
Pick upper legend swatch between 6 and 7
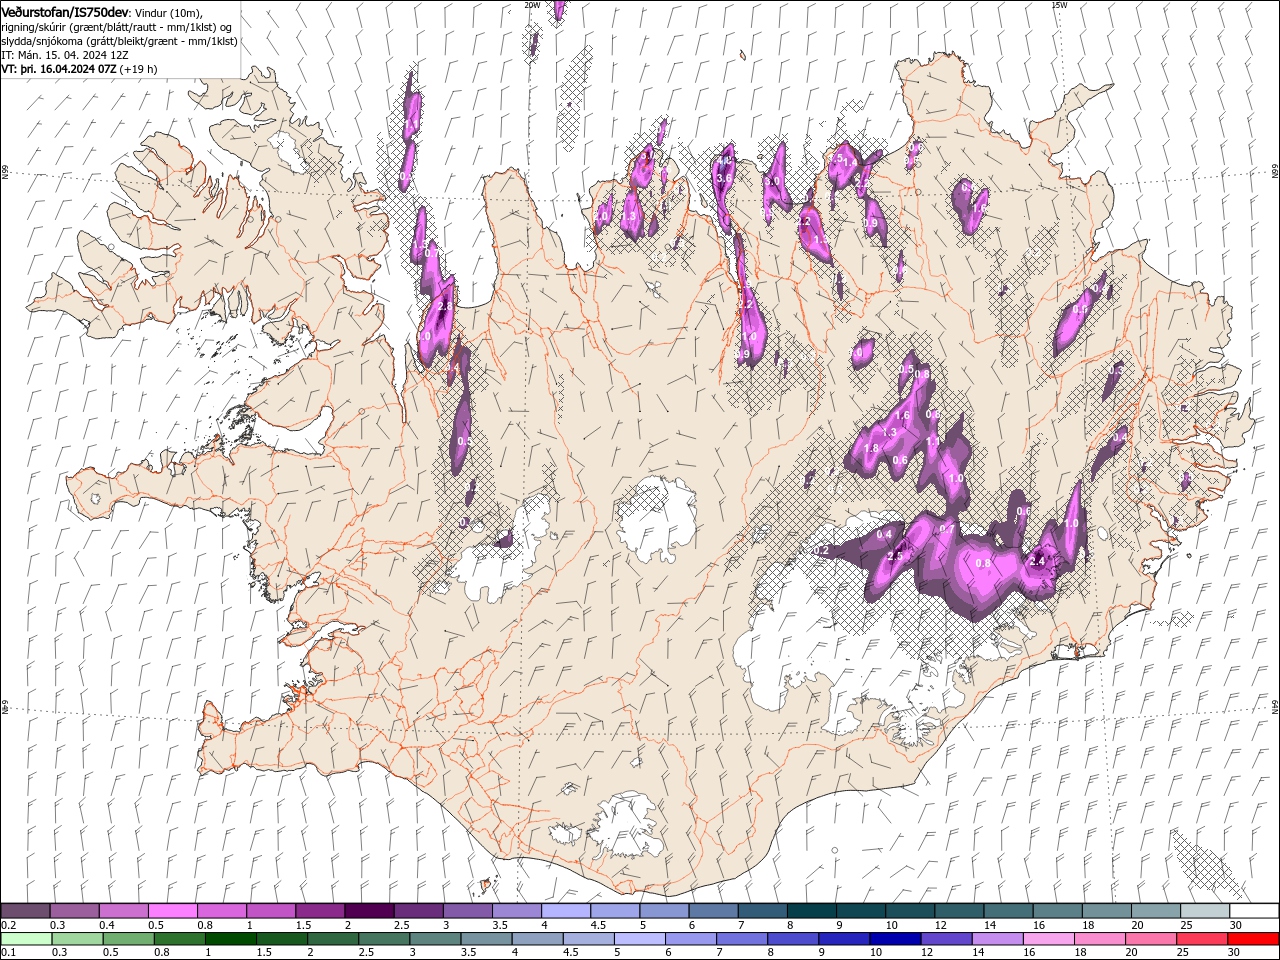coord(713,911)
